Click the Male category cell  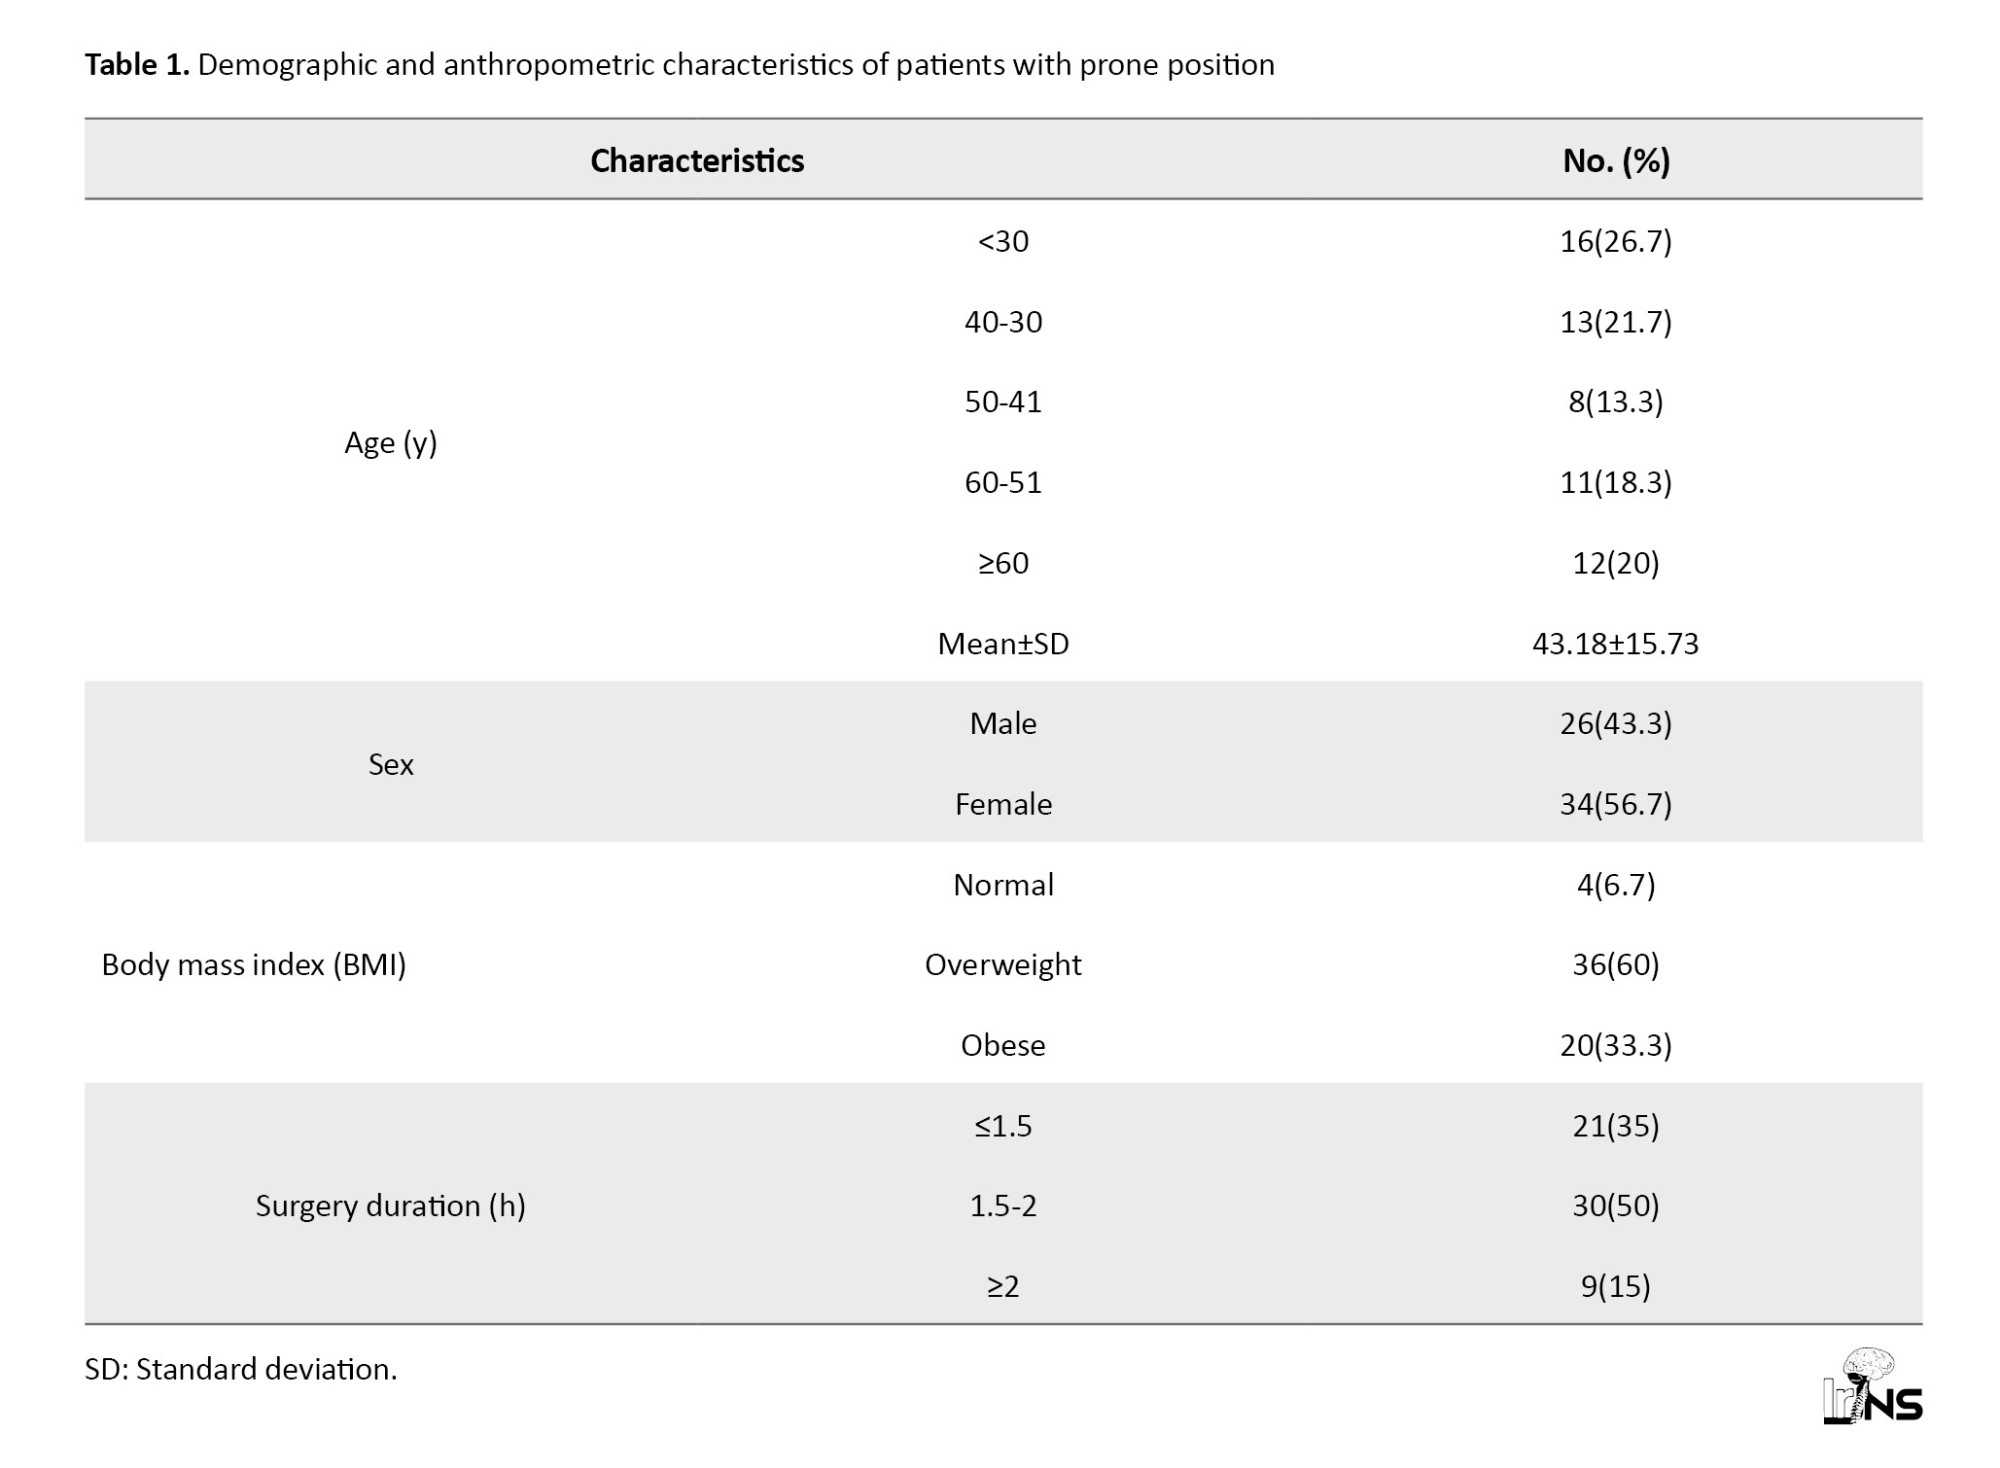[x=1003, y=724]
